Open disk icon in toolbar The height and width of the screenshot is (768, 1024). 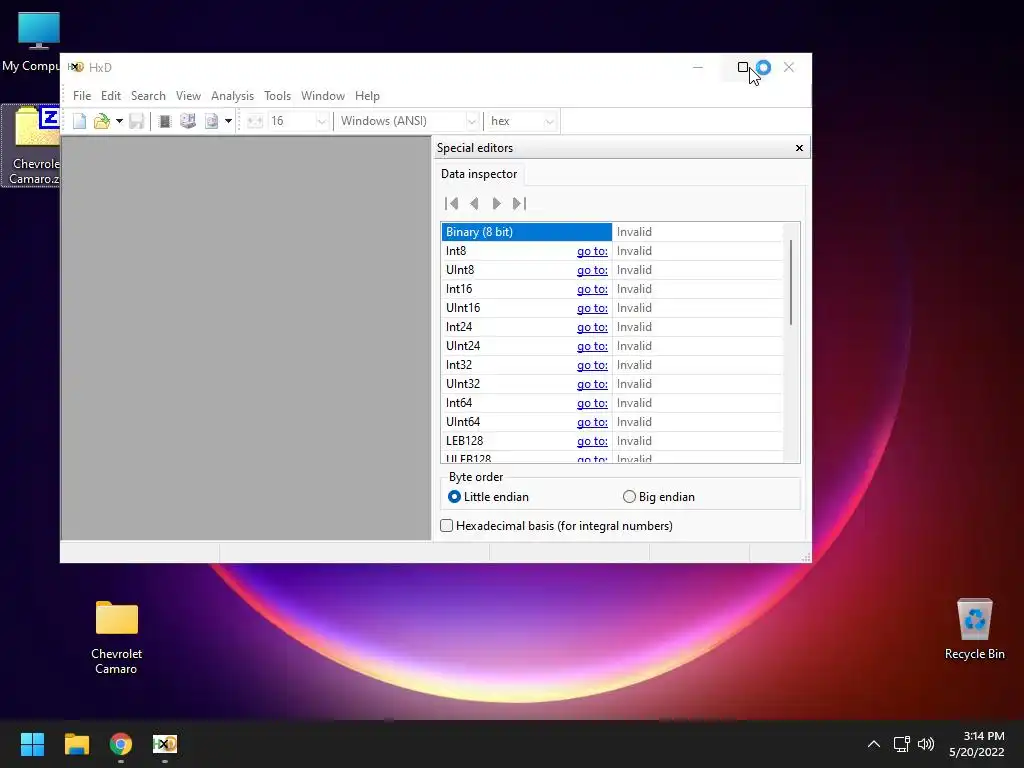point(188,121)
